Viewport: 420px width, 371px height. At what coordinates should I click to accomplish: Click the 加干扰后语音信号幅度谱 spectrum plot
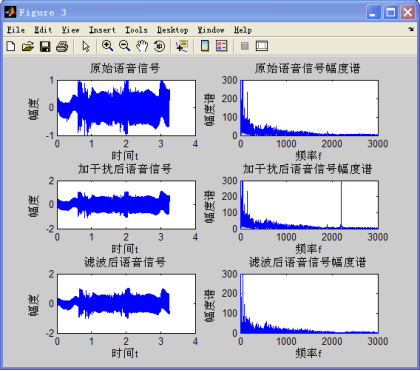309,205
